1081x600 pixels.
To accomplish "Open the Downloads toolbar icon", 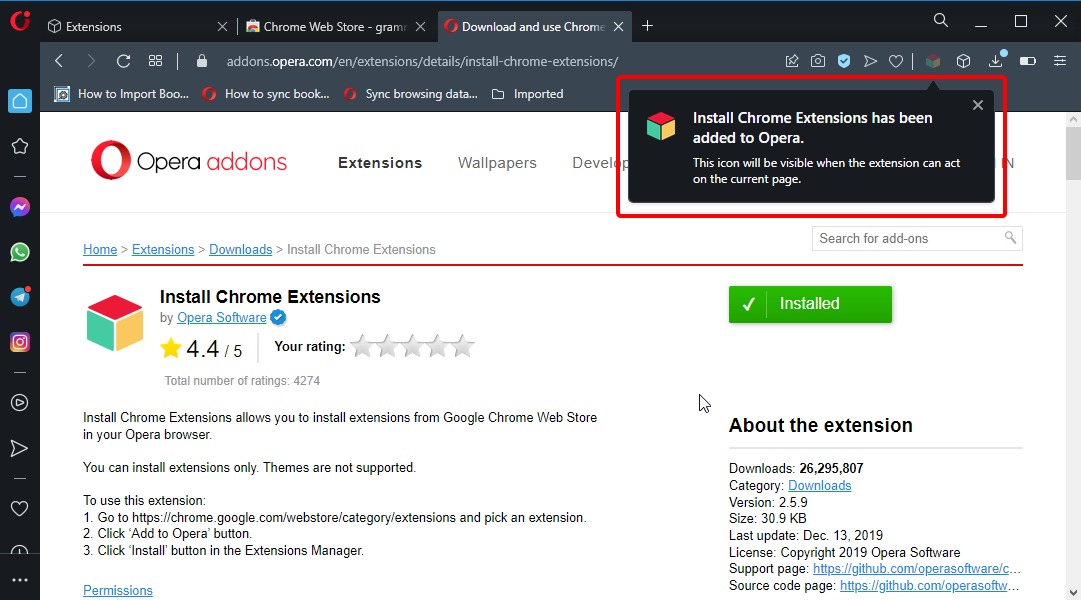I will [995, 61].
